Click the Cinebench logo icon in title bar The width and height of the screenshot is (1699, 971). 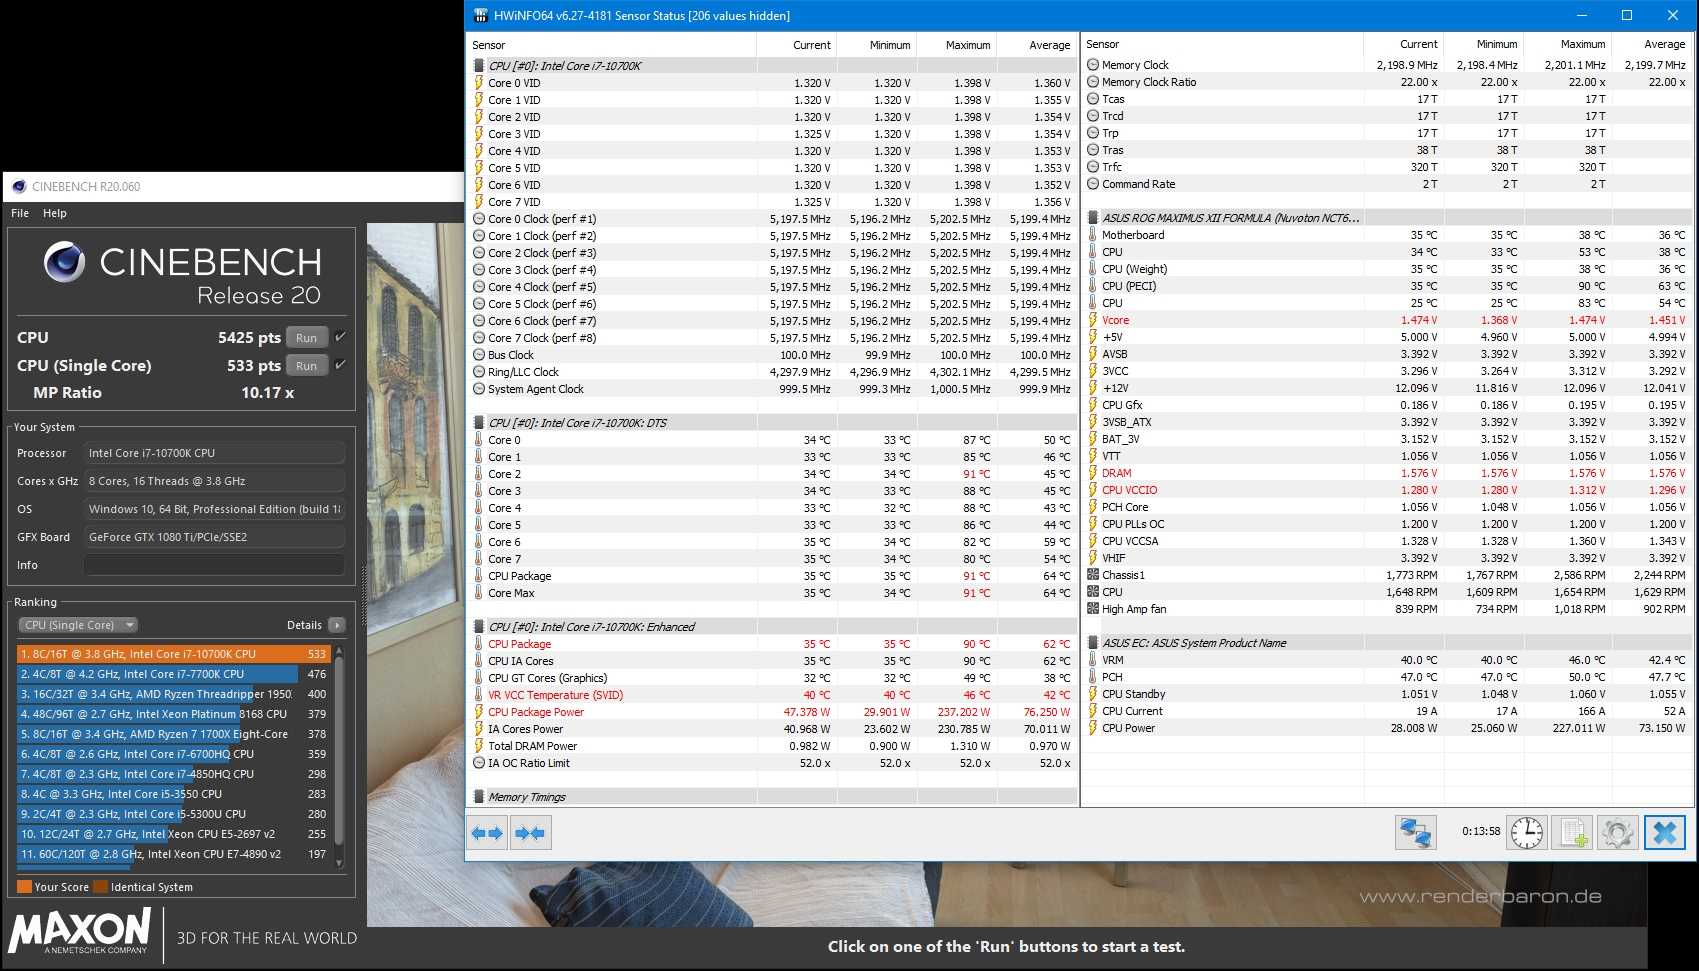(x=19, y=186)
